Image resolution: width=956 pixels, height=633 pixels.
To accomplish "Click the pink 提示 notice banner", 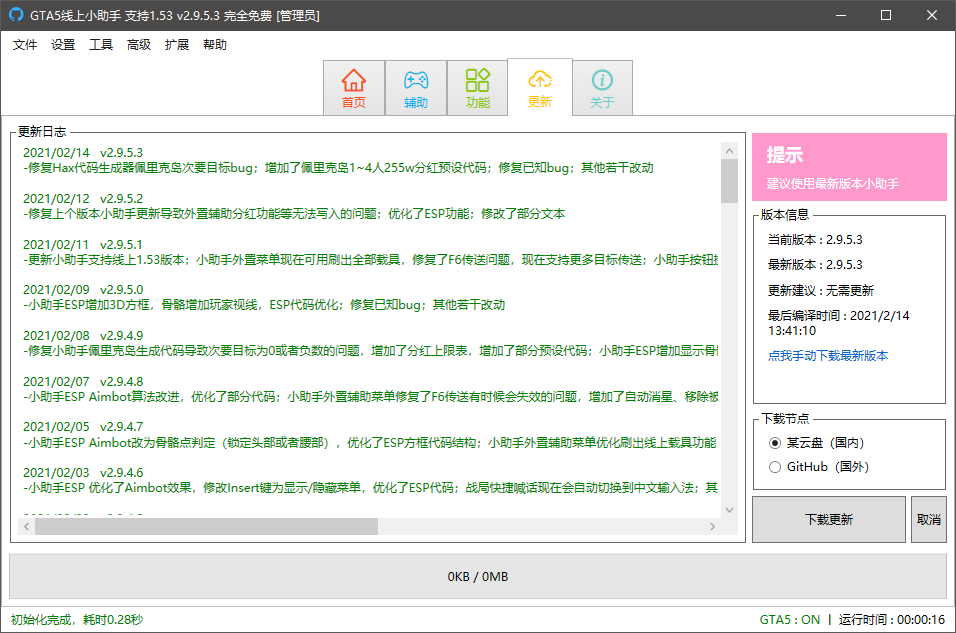I will 849,167.
